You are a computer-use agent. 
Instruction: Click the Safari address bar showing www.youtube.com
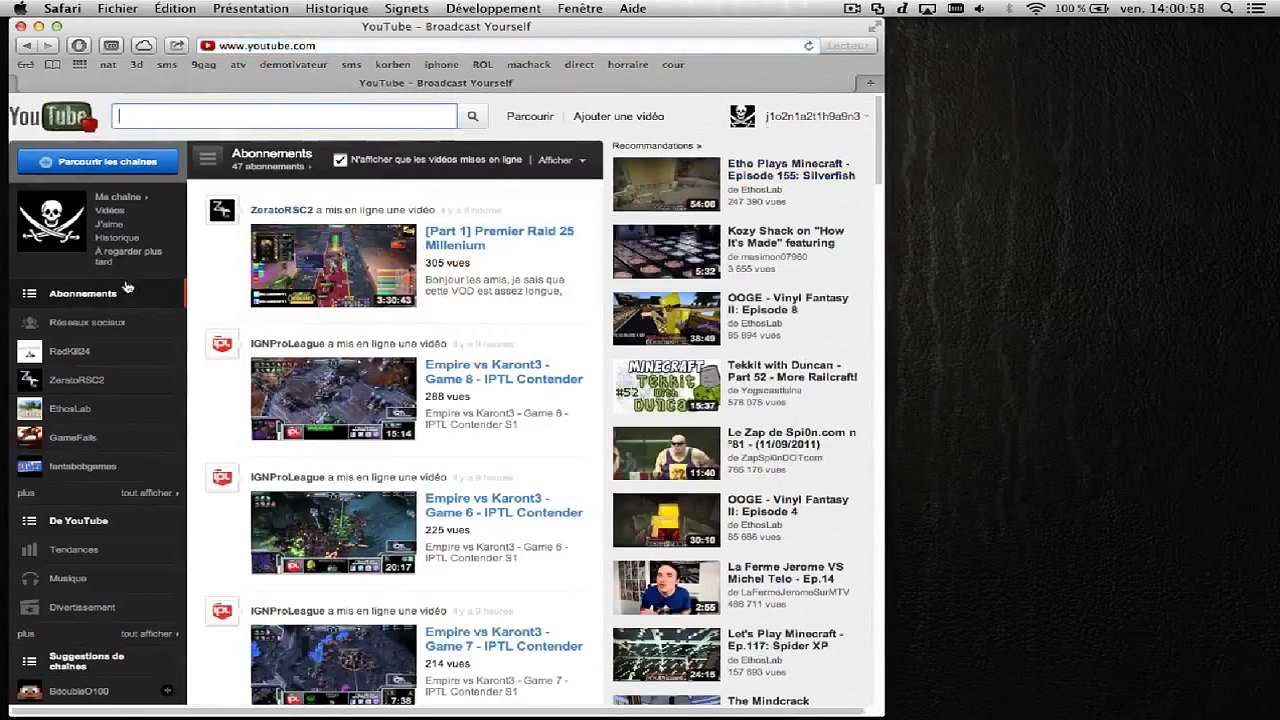(x=506, y=46)
